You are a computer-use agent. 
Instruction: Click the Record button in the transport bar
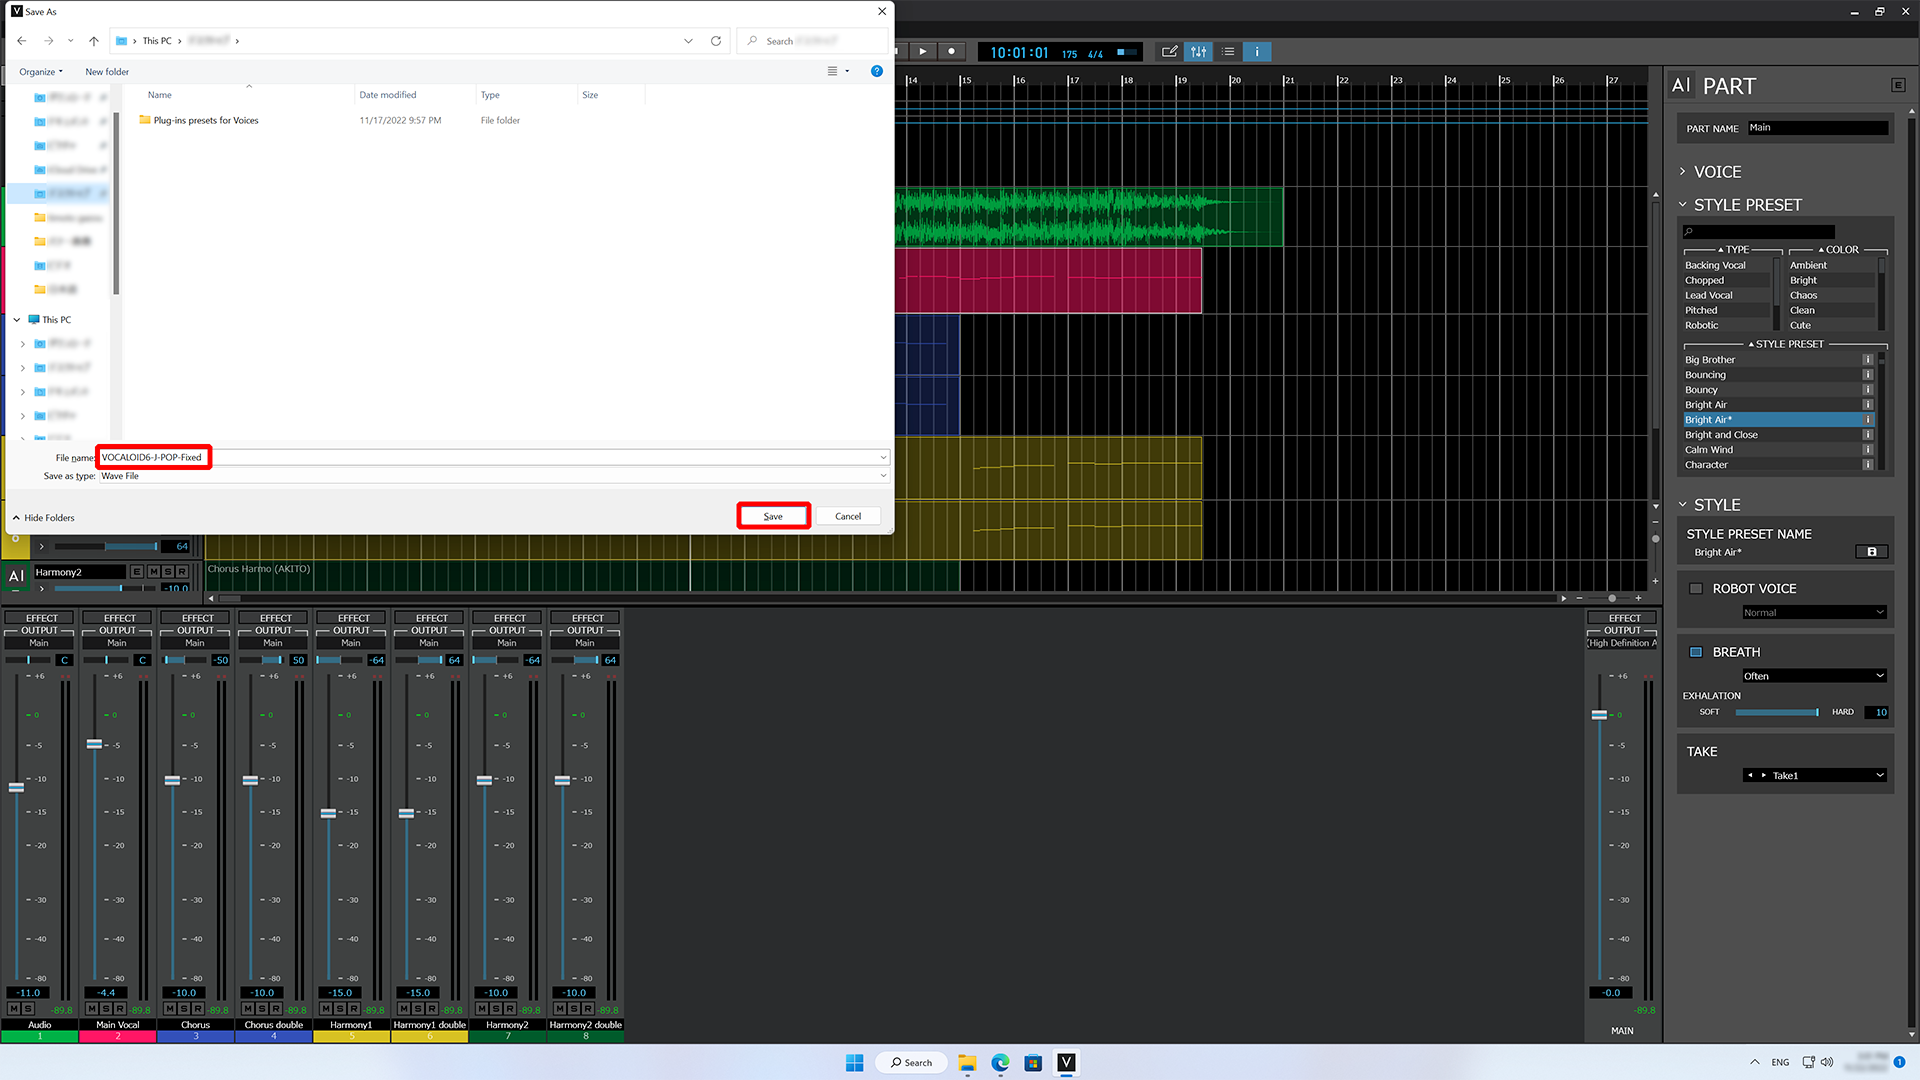[951, 51]
